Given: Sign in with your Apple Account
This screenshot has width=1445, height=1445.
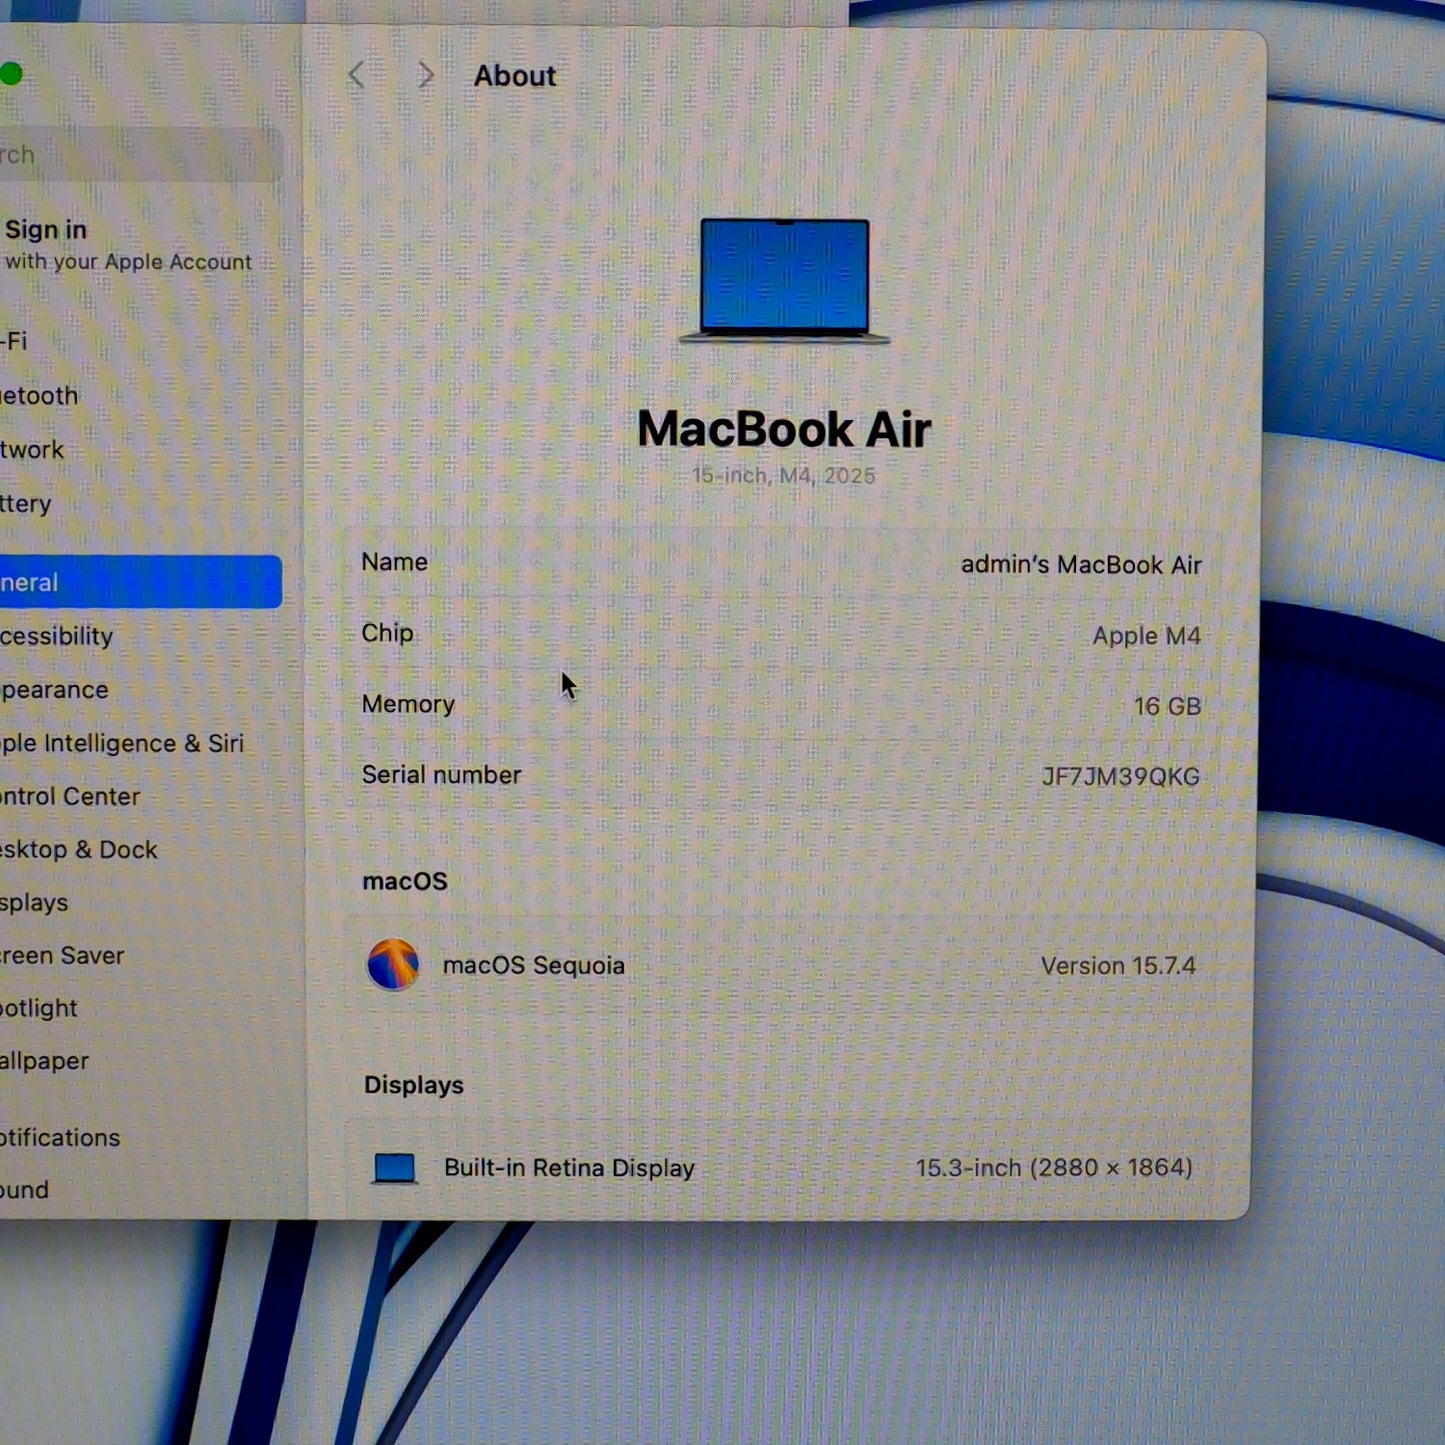Looking at the screenshot, I should [x=126, y=245].
